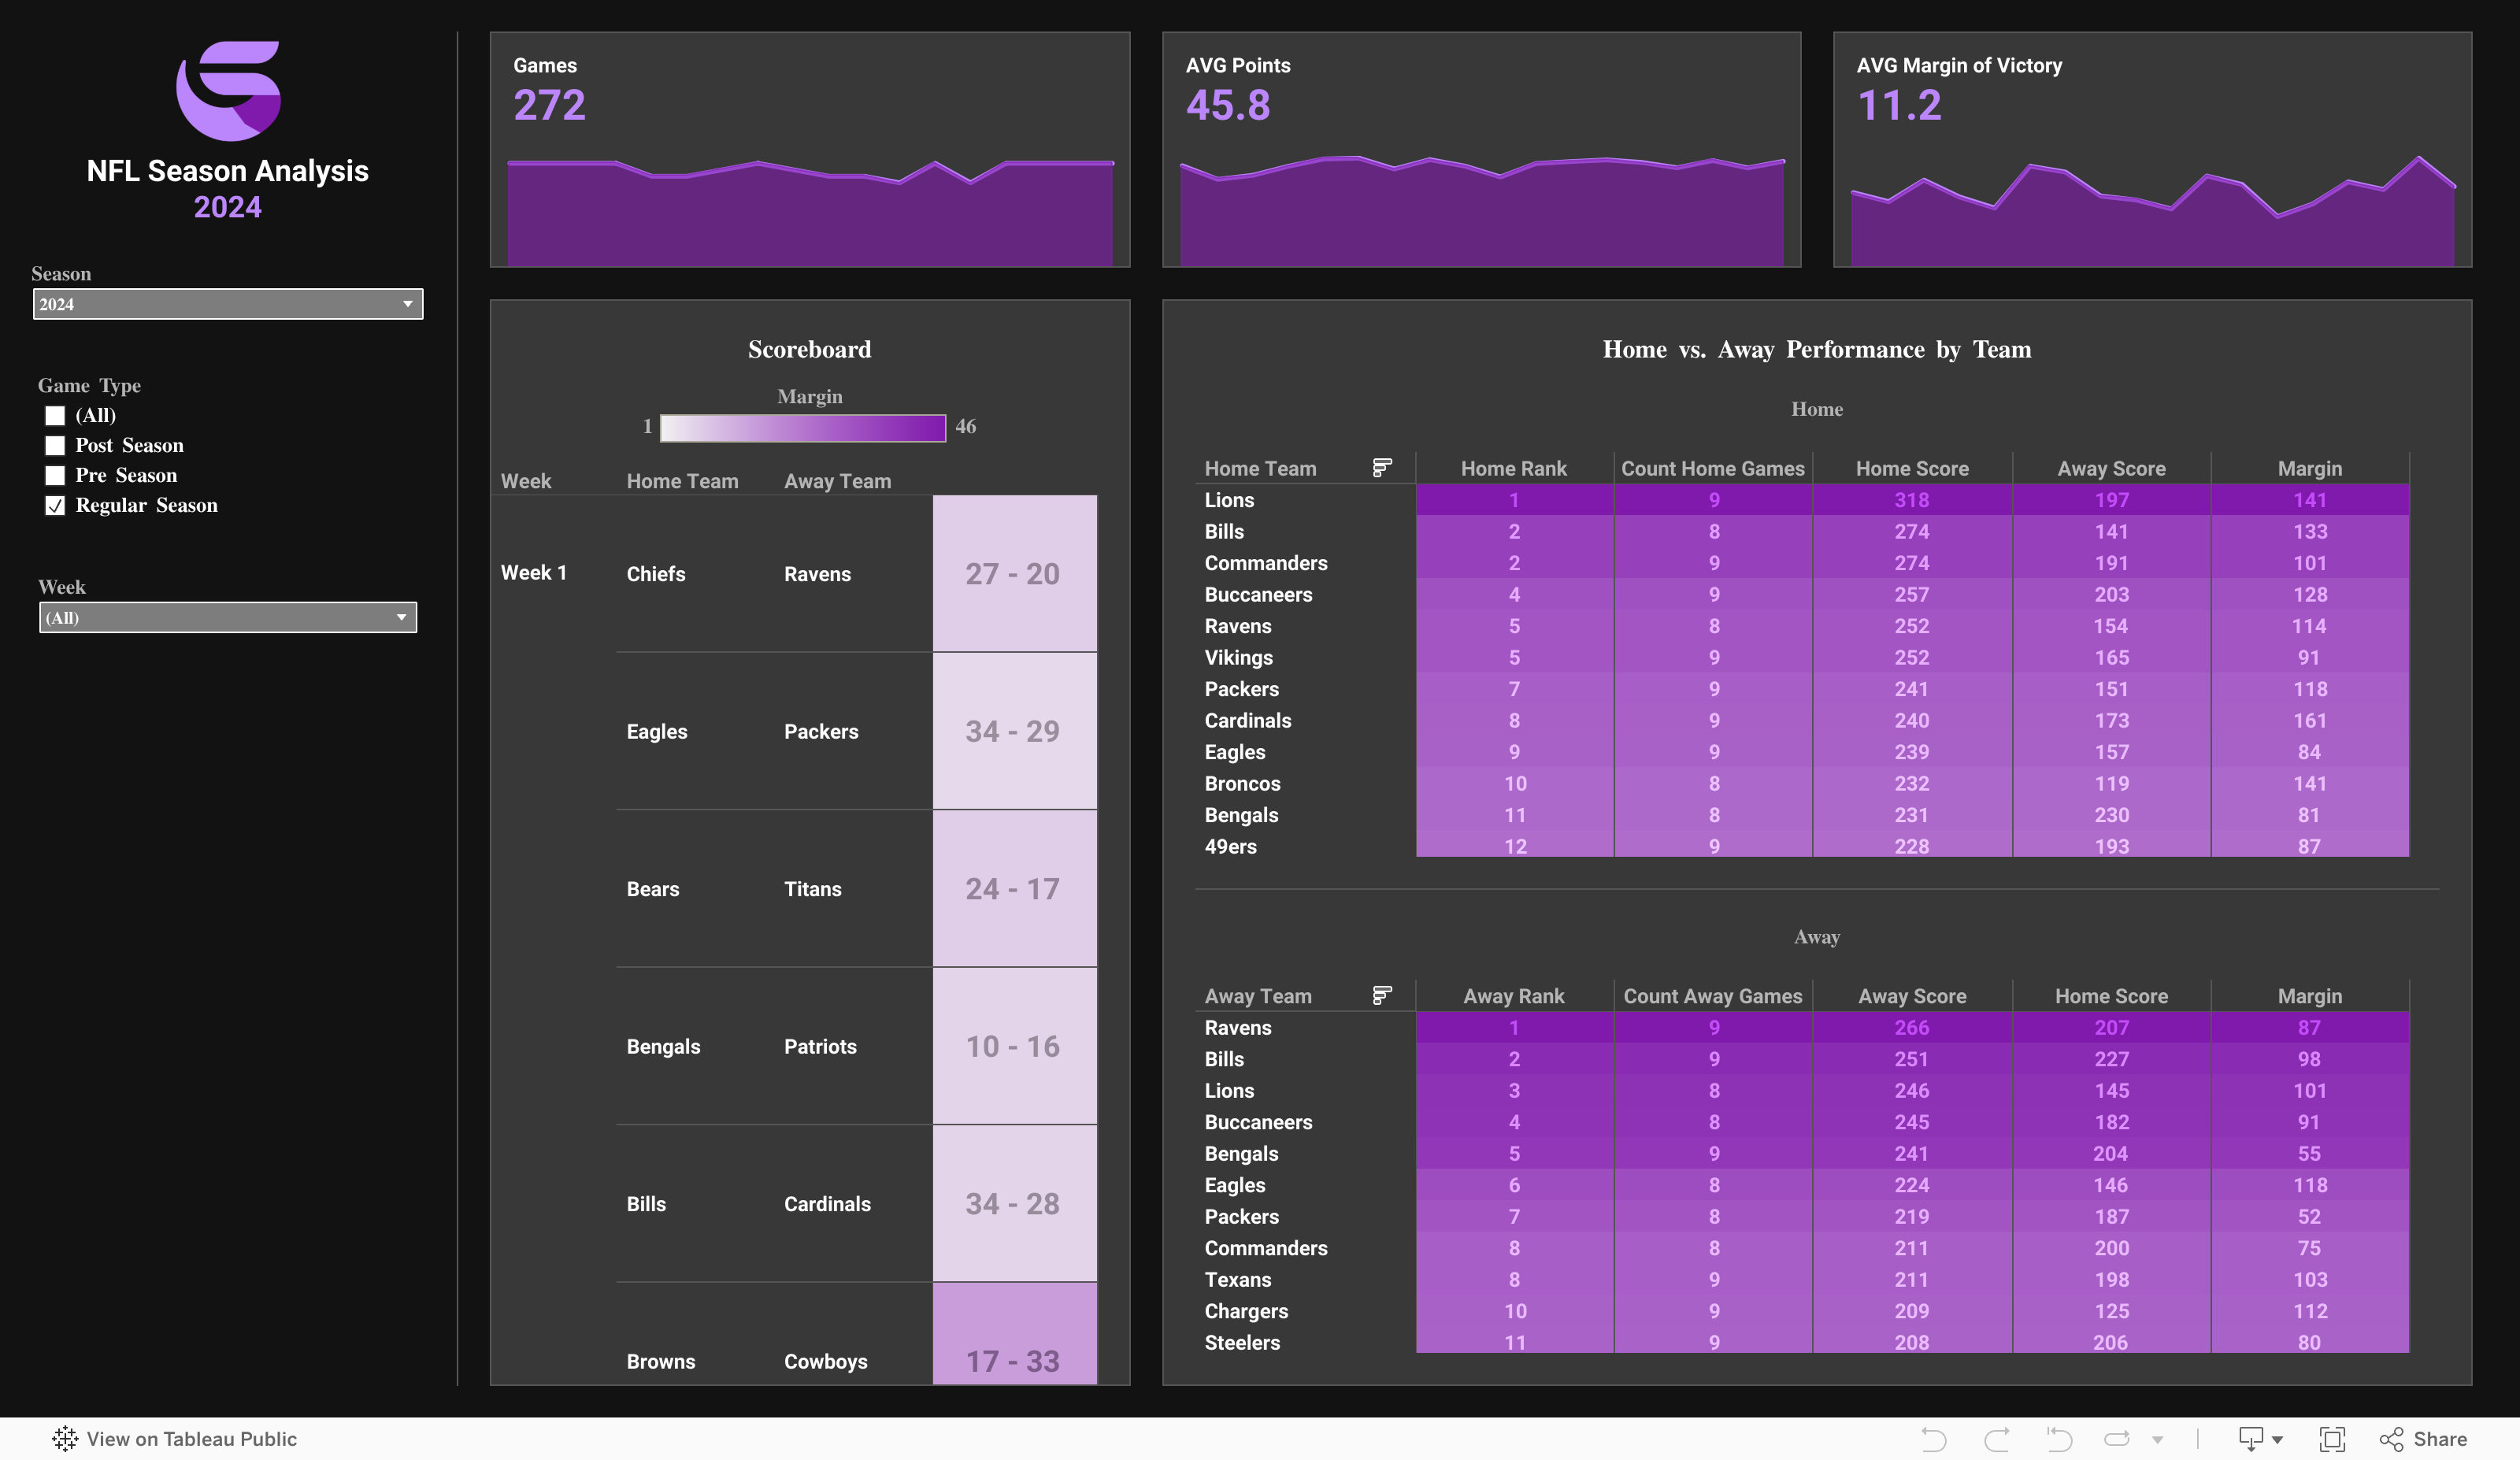Click the Undo arrow icon
This screenshot has width=2520, height=1460.
1933,1439
